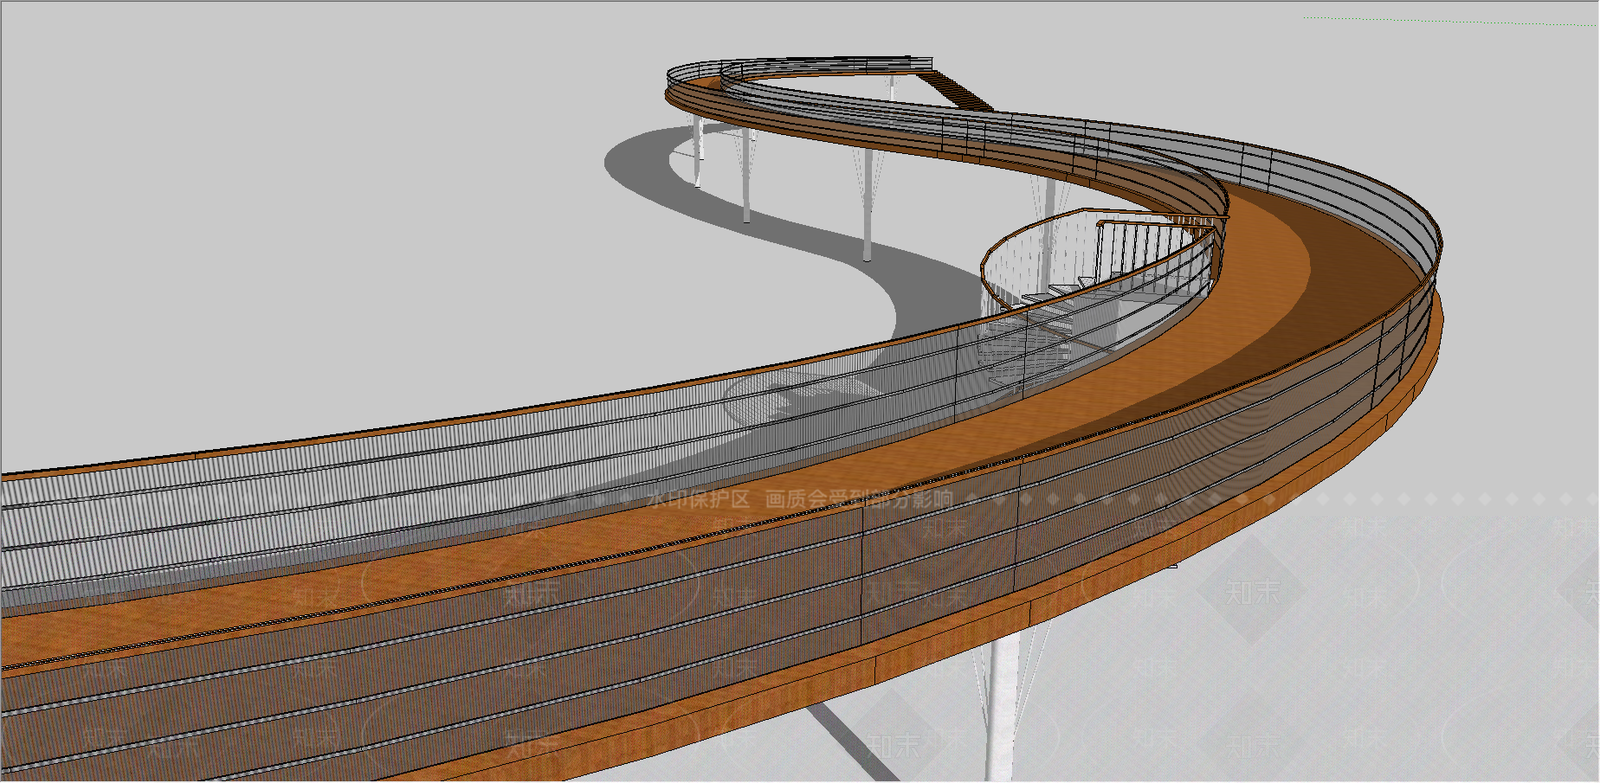Select the straight staircase at bridge's far end

pyautogui.click(x=959, y=88)
